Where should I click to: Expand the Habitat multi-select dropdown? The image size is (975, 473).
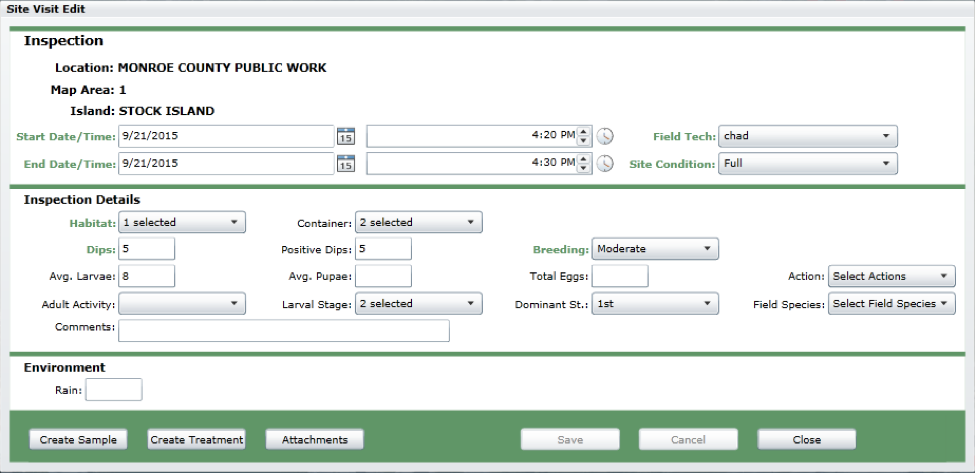click(182, 222)
